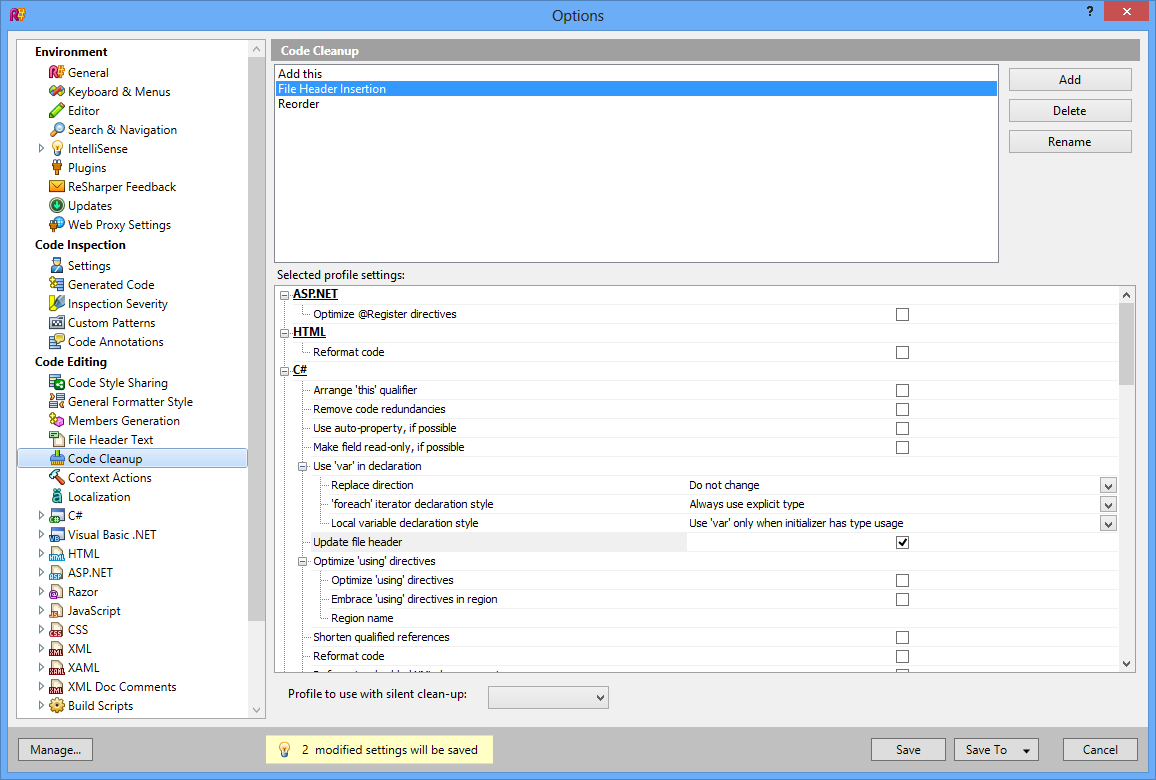Open silent clean-up profile dropdown
Viewport: 1156px width, 780px height.
pyautogui.click(x=547, y=696)
